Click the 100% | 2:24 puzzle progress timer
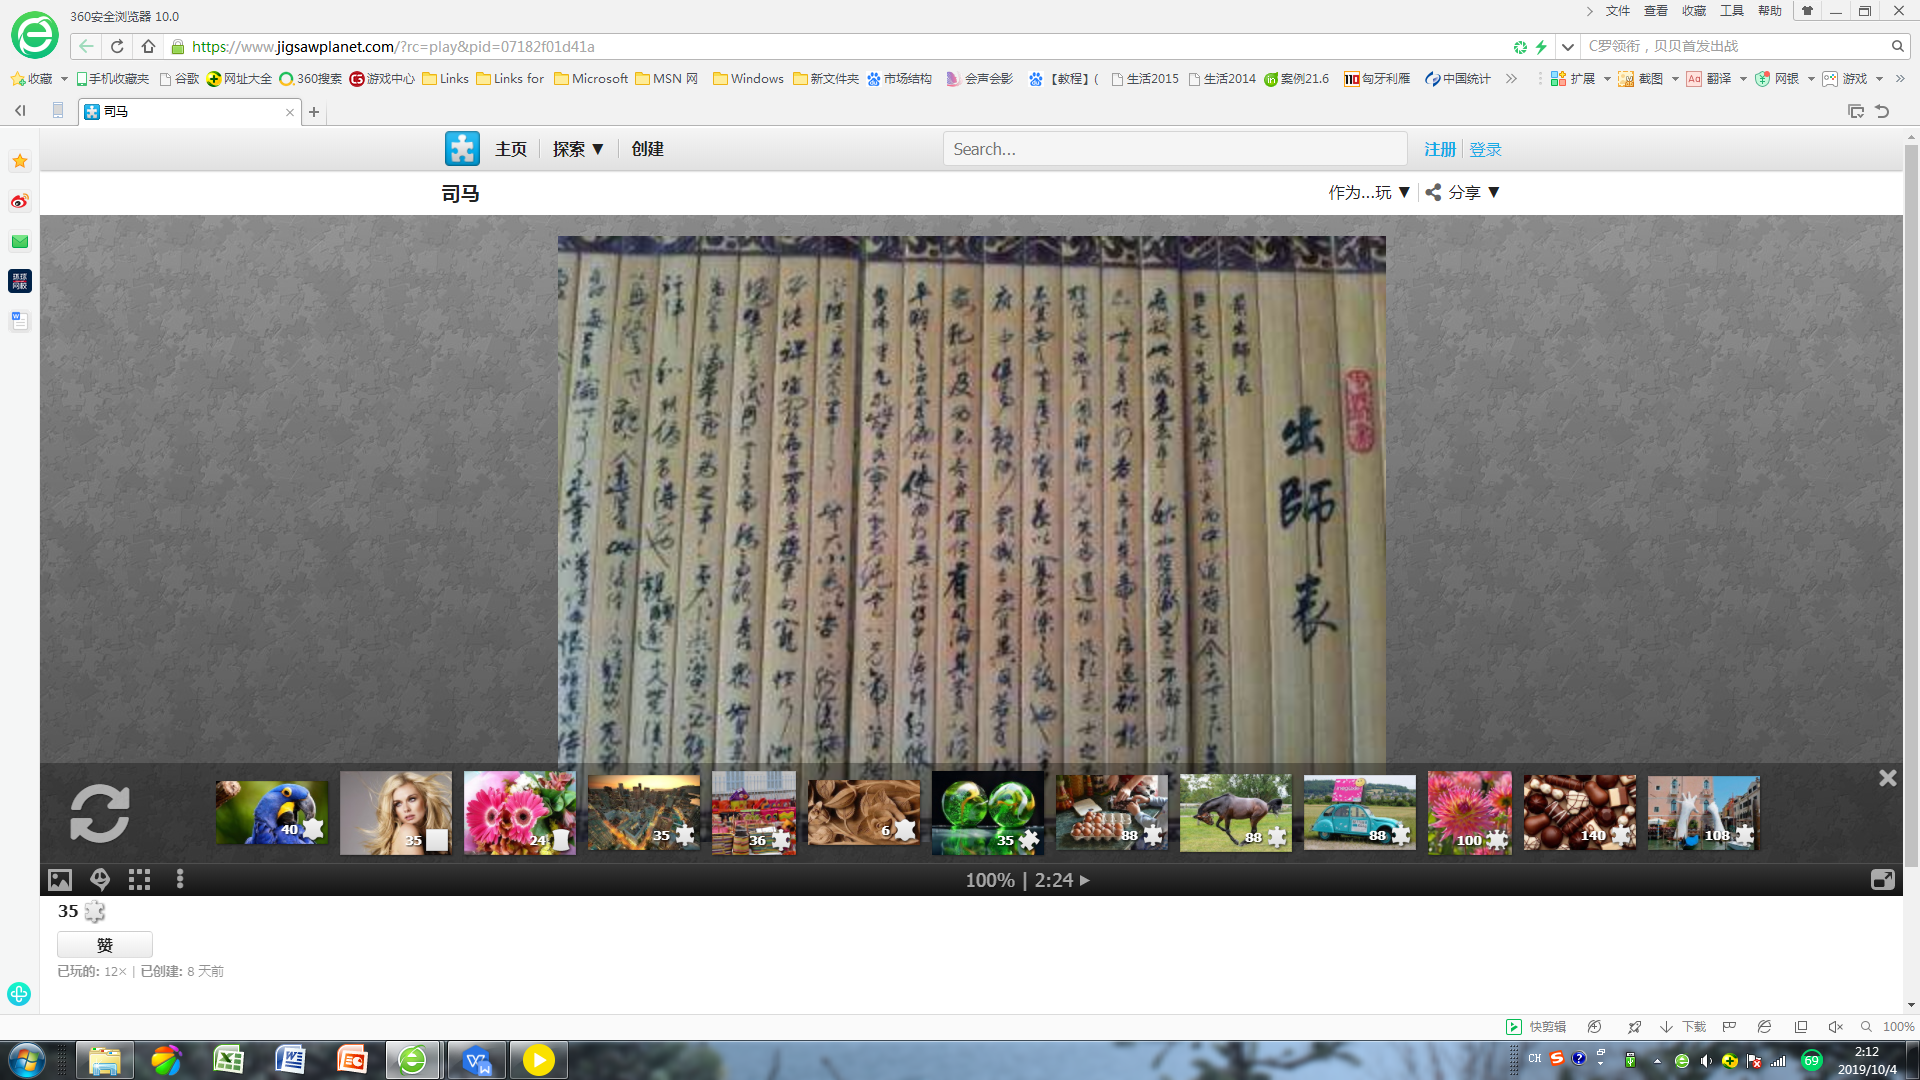 point(1027,880)
